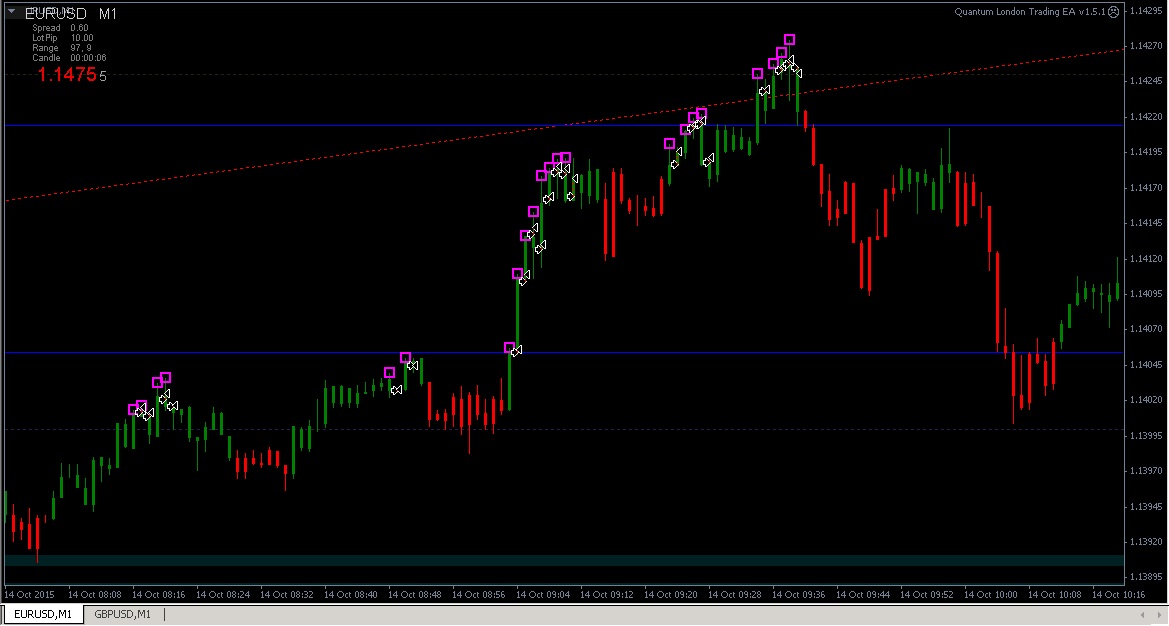Click the left tab scroll arrow
Image resolution: width=1169 pixels, height=626 pixels.
coord(1141,615)
